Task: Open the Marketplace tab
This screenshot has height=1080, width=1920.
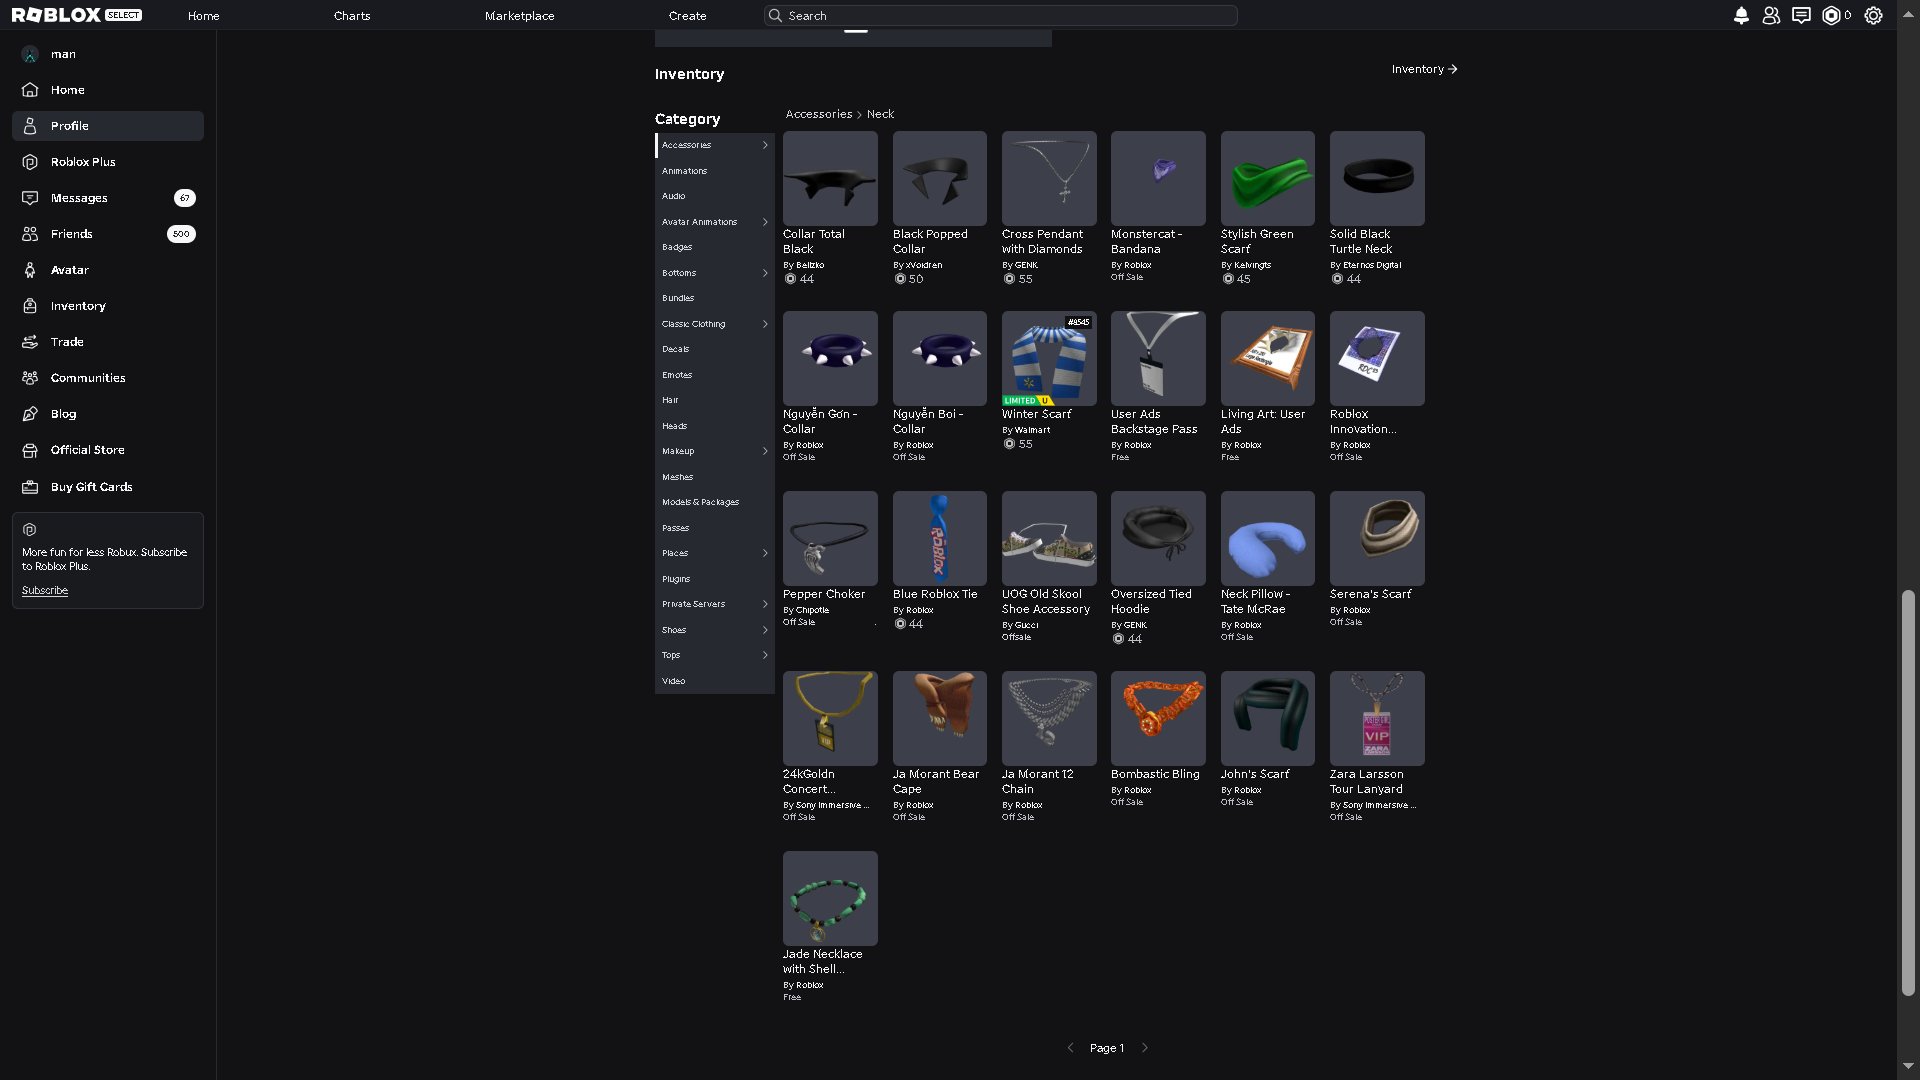Action: [519, 16]
